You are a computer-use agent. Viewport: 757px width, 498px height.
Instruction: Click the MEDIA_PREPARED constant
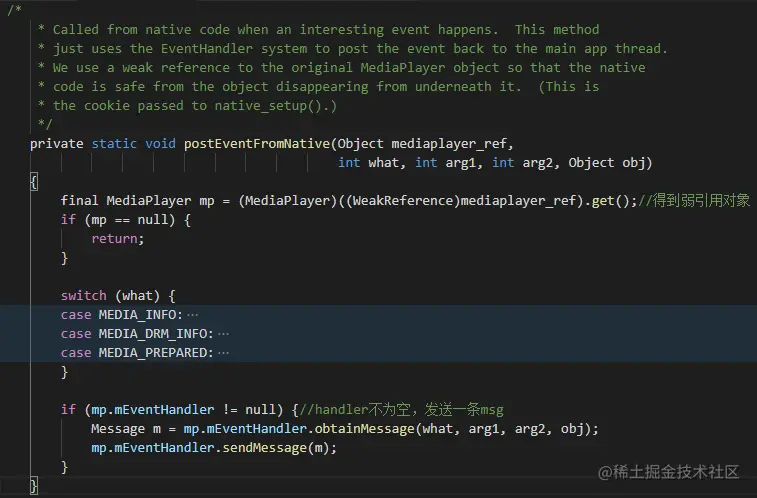(153, 353)
